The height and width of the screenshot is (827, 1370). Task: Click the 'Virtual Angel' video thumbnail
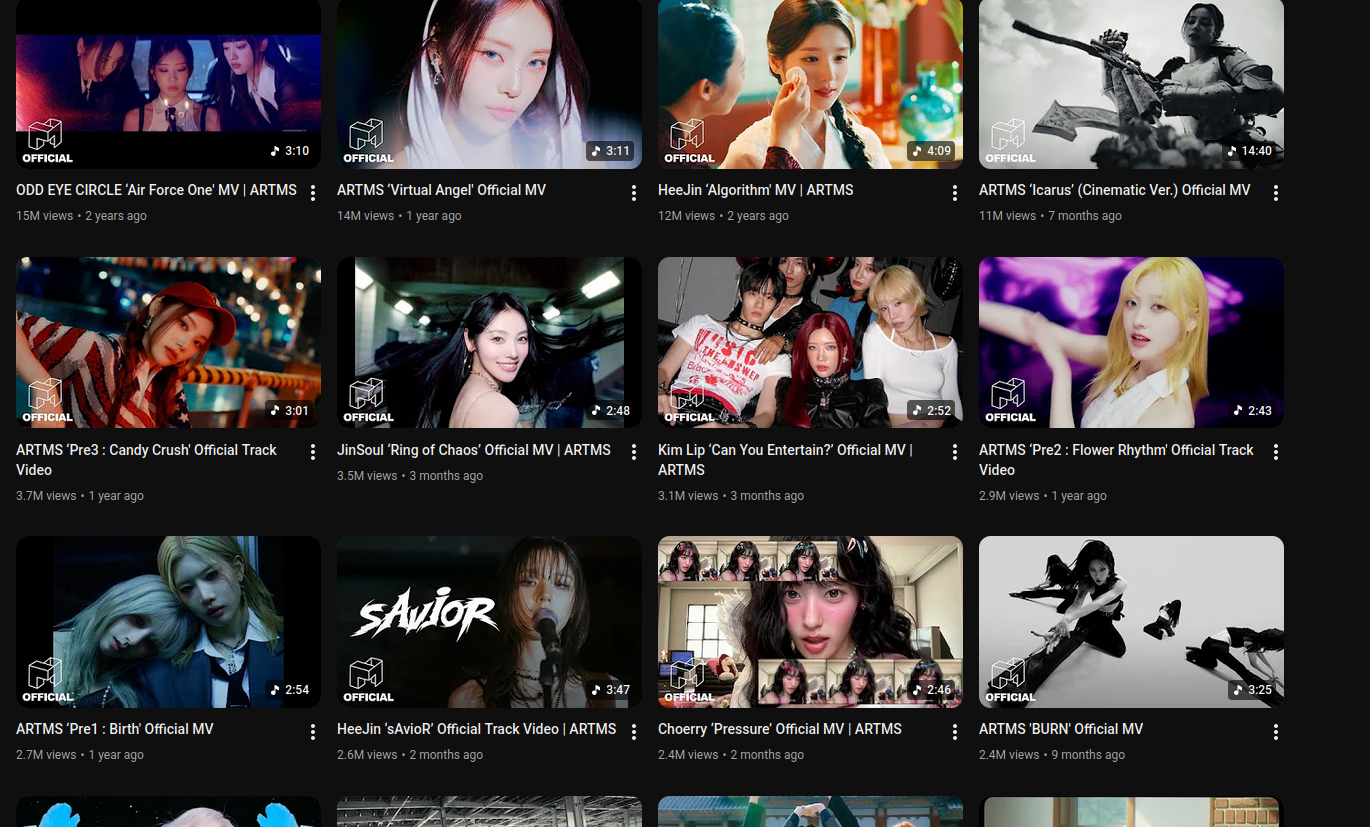tap(489, 84)
